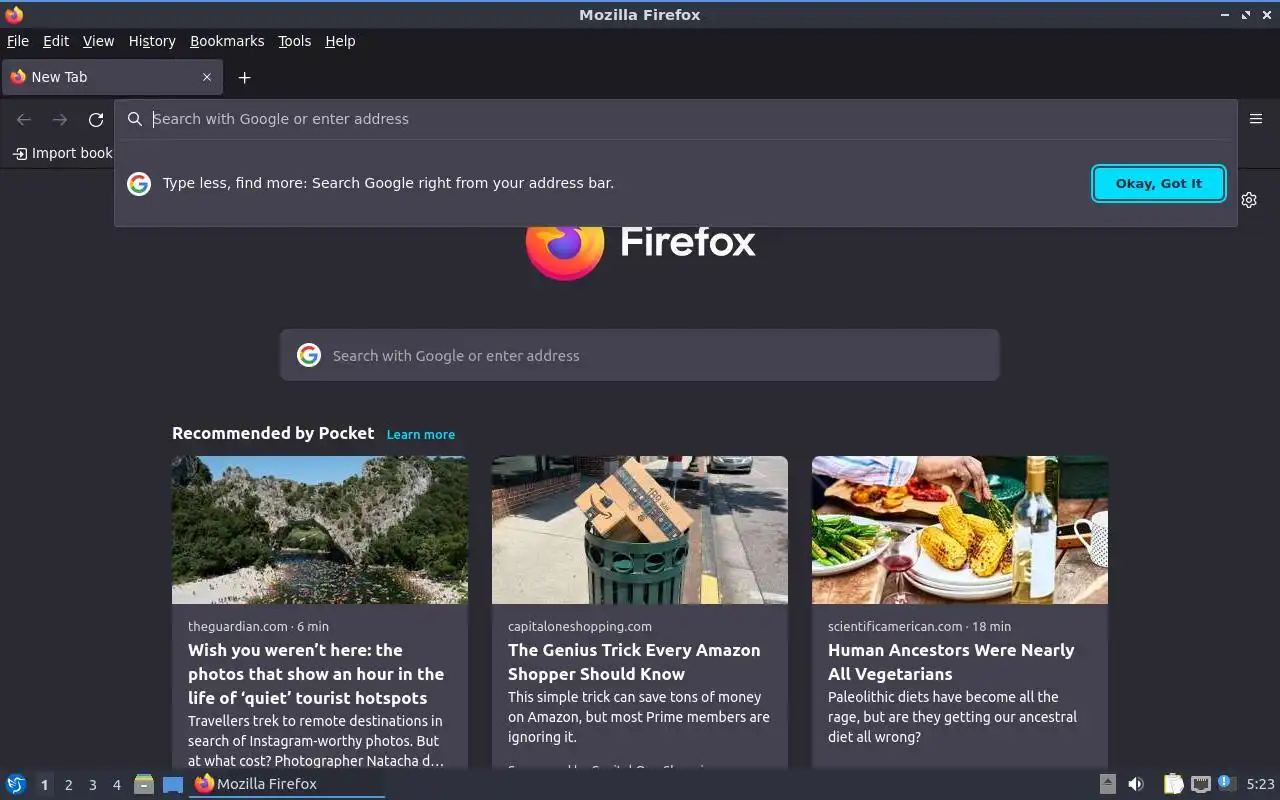This screenshot has height=800, width=1280.
Task: Reload the current page
Action: coord(96,119)
